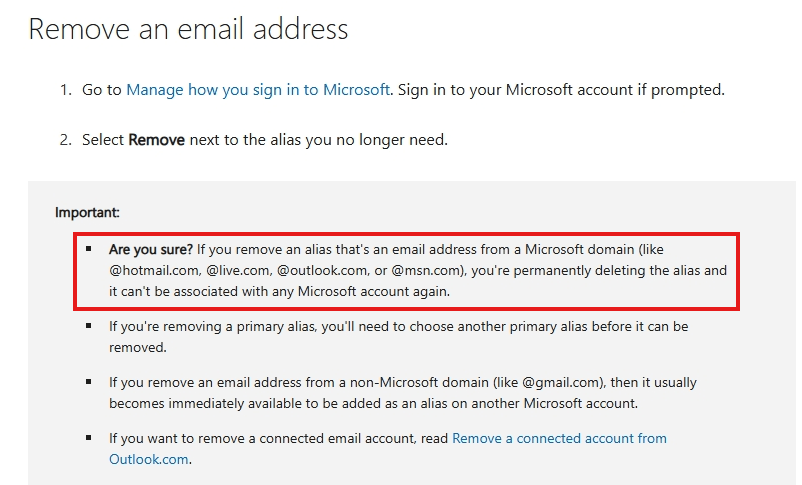Open 'Remove a connected account from Outlook.com' link
Image resolution: width=802 pixels, height=485 pixels.
tap(559, 438)
